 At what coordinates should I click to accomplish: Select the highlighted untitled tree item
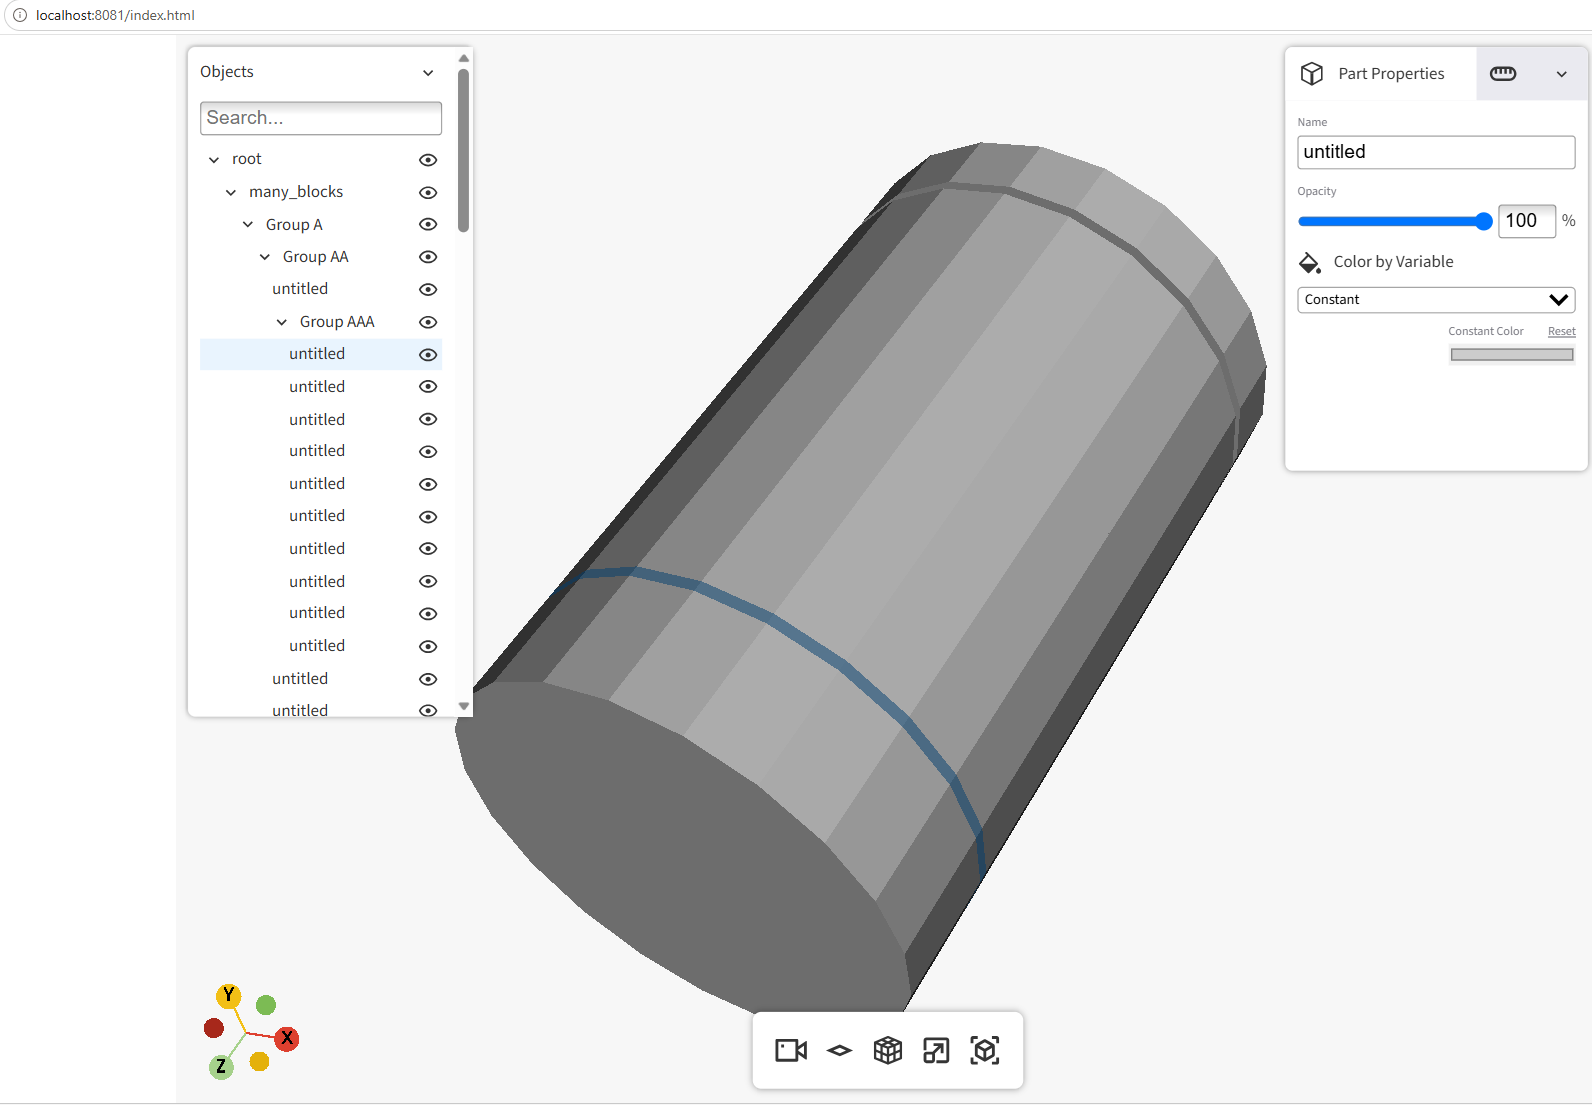point(317,354)
